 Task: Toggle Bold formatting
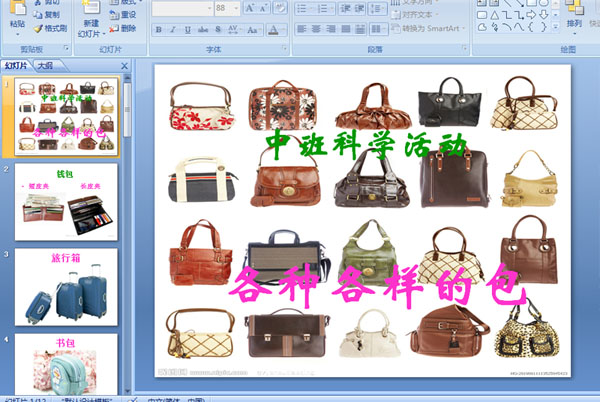pyautogui.click(x=158, y=29)
